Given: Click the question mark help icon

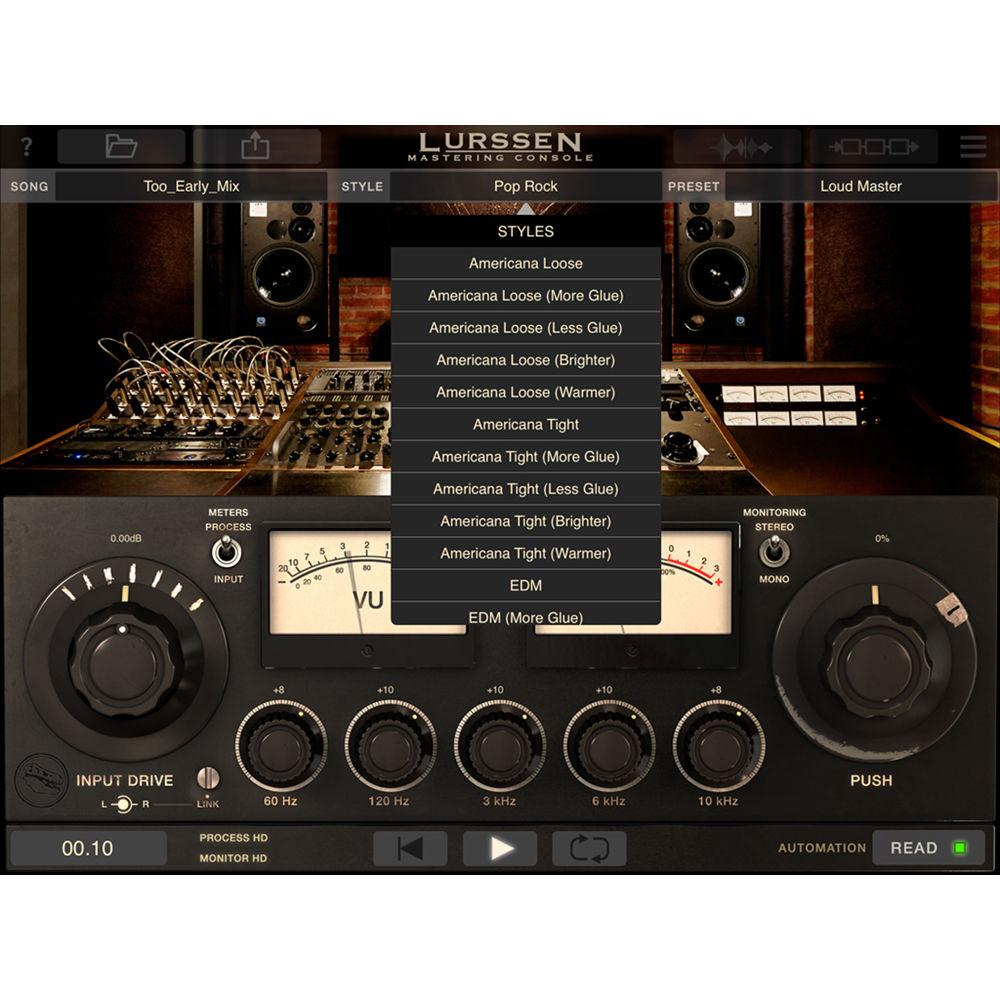Looking at the screenshot, I should 27,147.
